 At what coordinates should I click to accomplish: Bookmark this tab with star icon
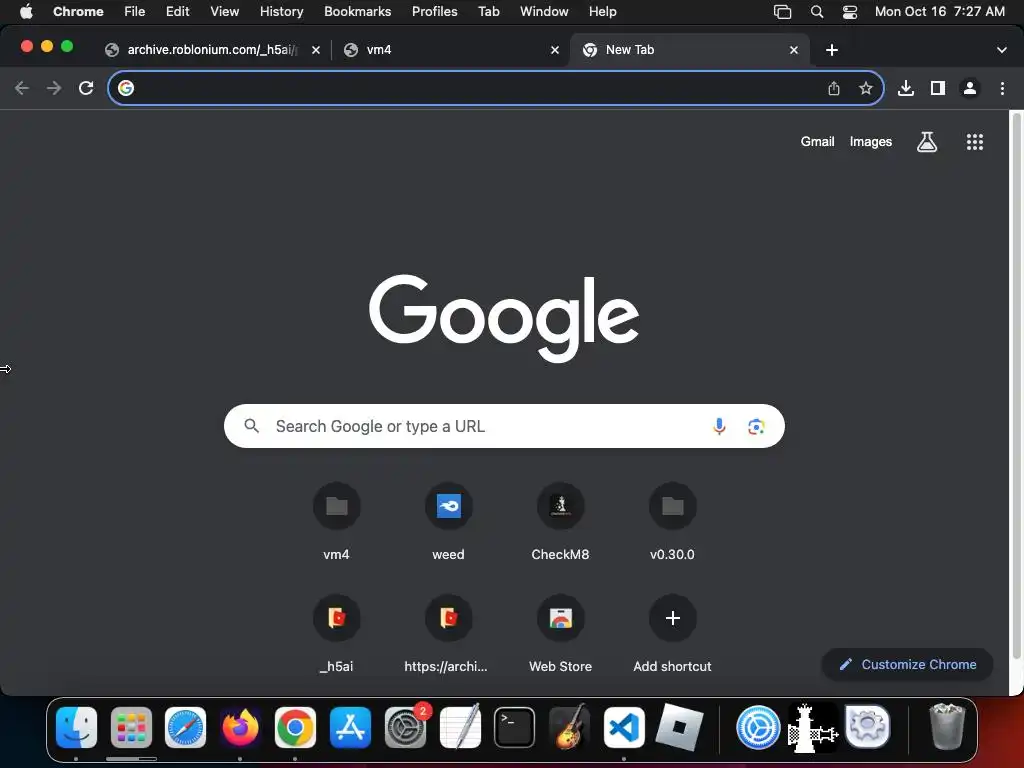click(x=866, y=88)
